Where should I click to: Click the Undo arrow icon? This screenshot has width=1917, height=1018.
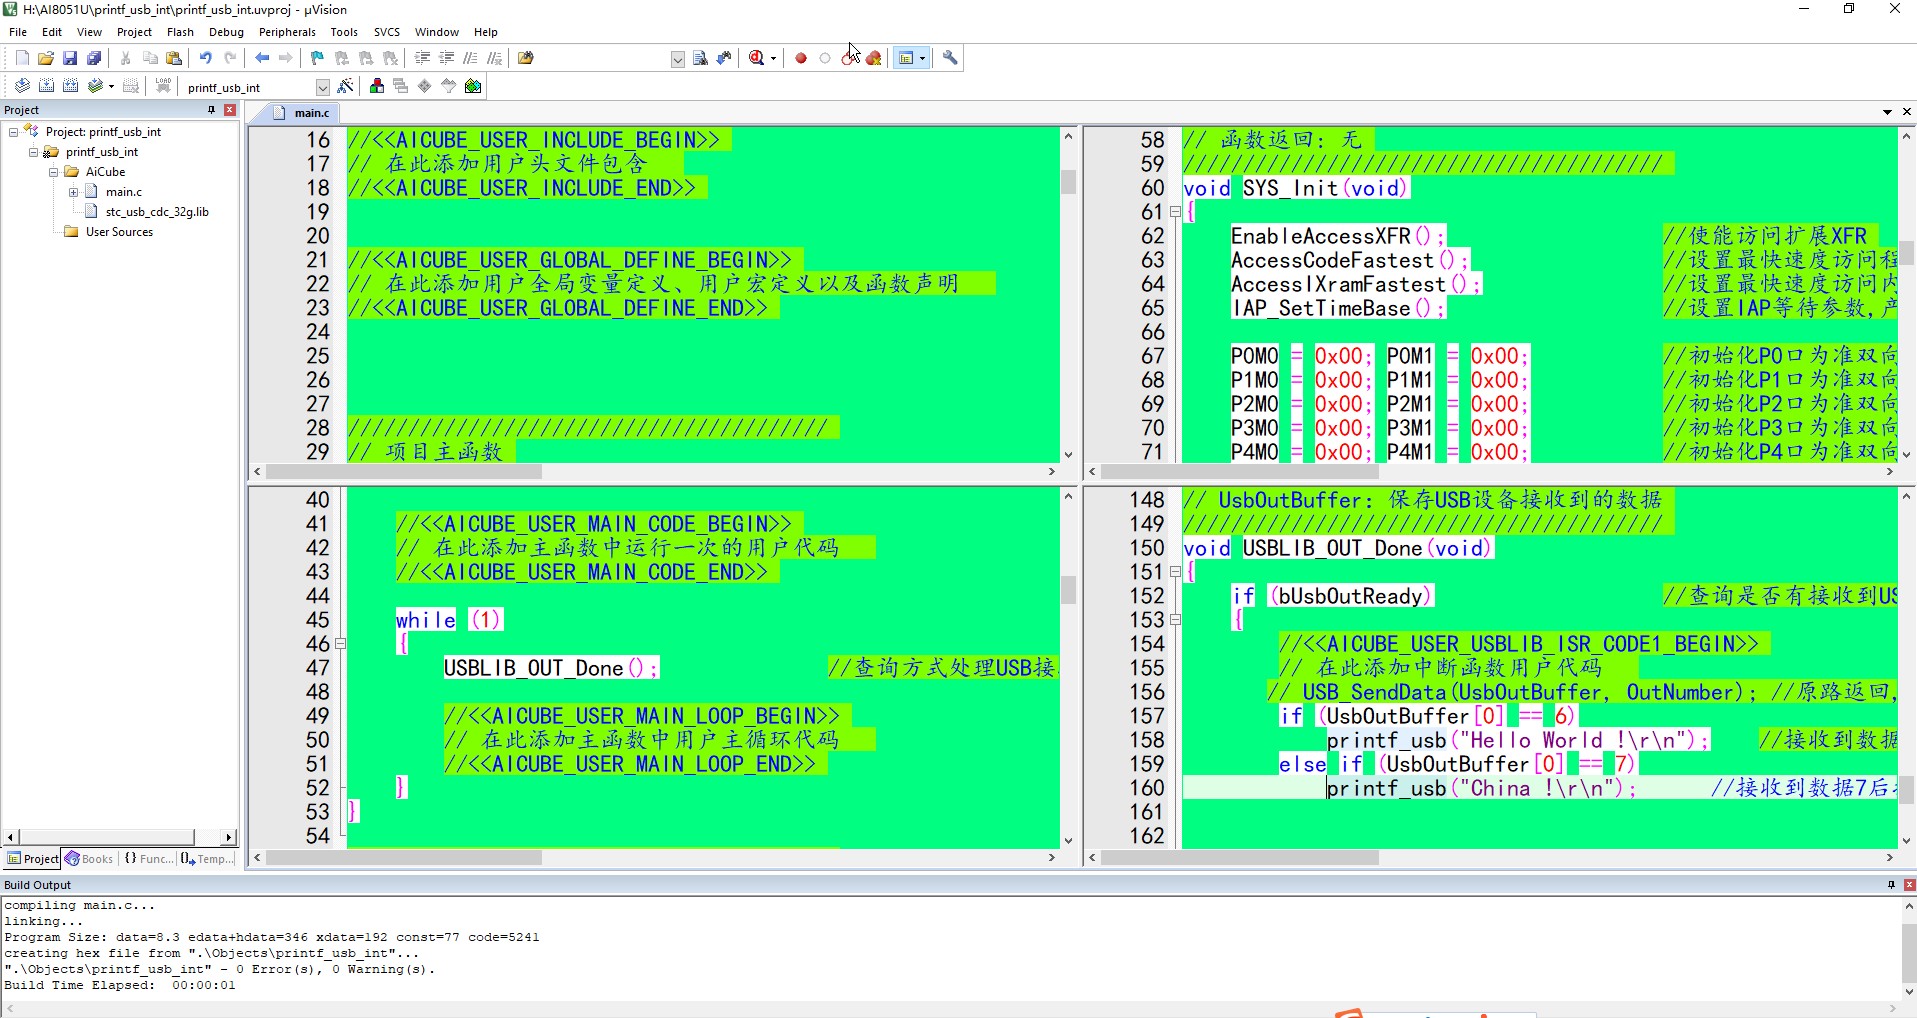[x=205, y=58]
